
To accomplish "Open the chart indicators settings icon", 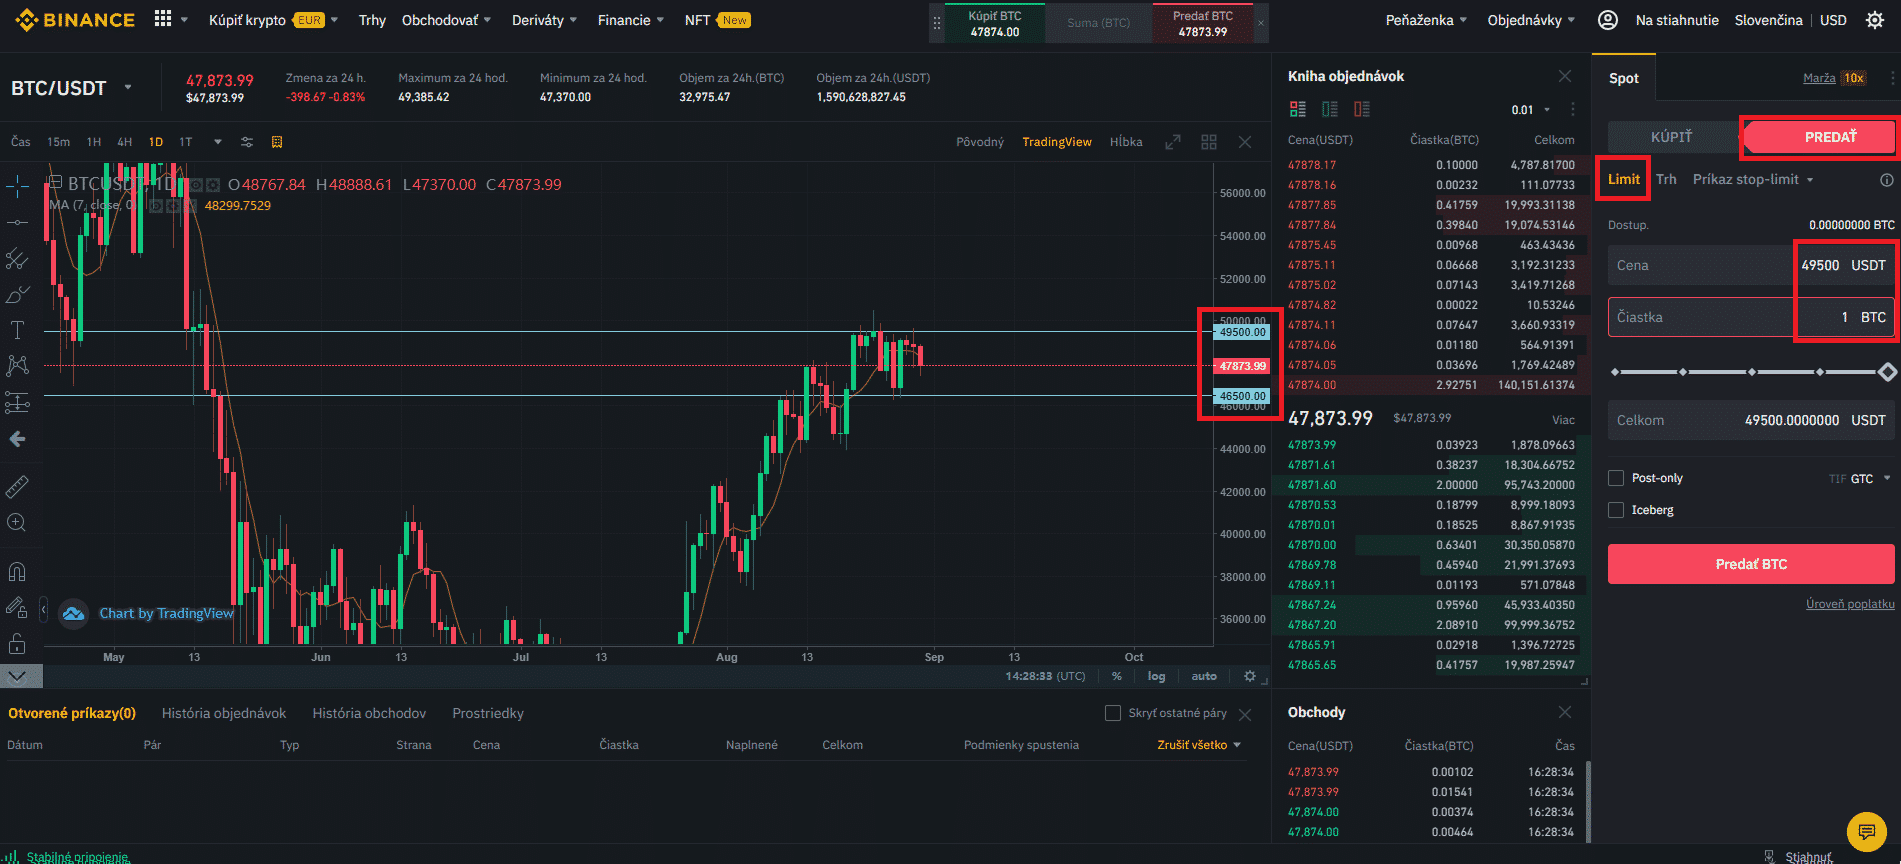I will (247, 142).
